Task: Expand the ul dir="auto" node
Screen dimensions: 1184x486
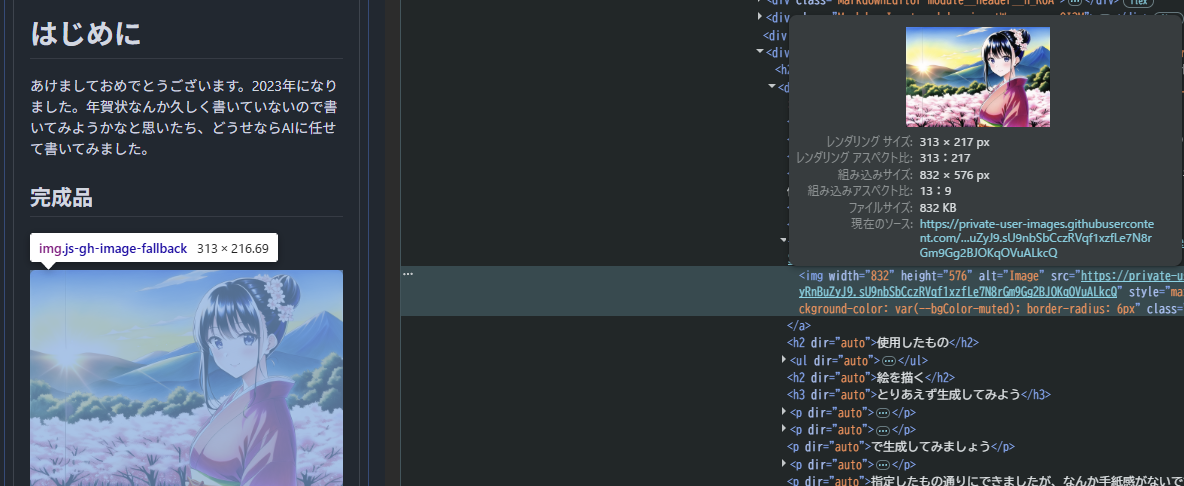Action: point(784,360)
